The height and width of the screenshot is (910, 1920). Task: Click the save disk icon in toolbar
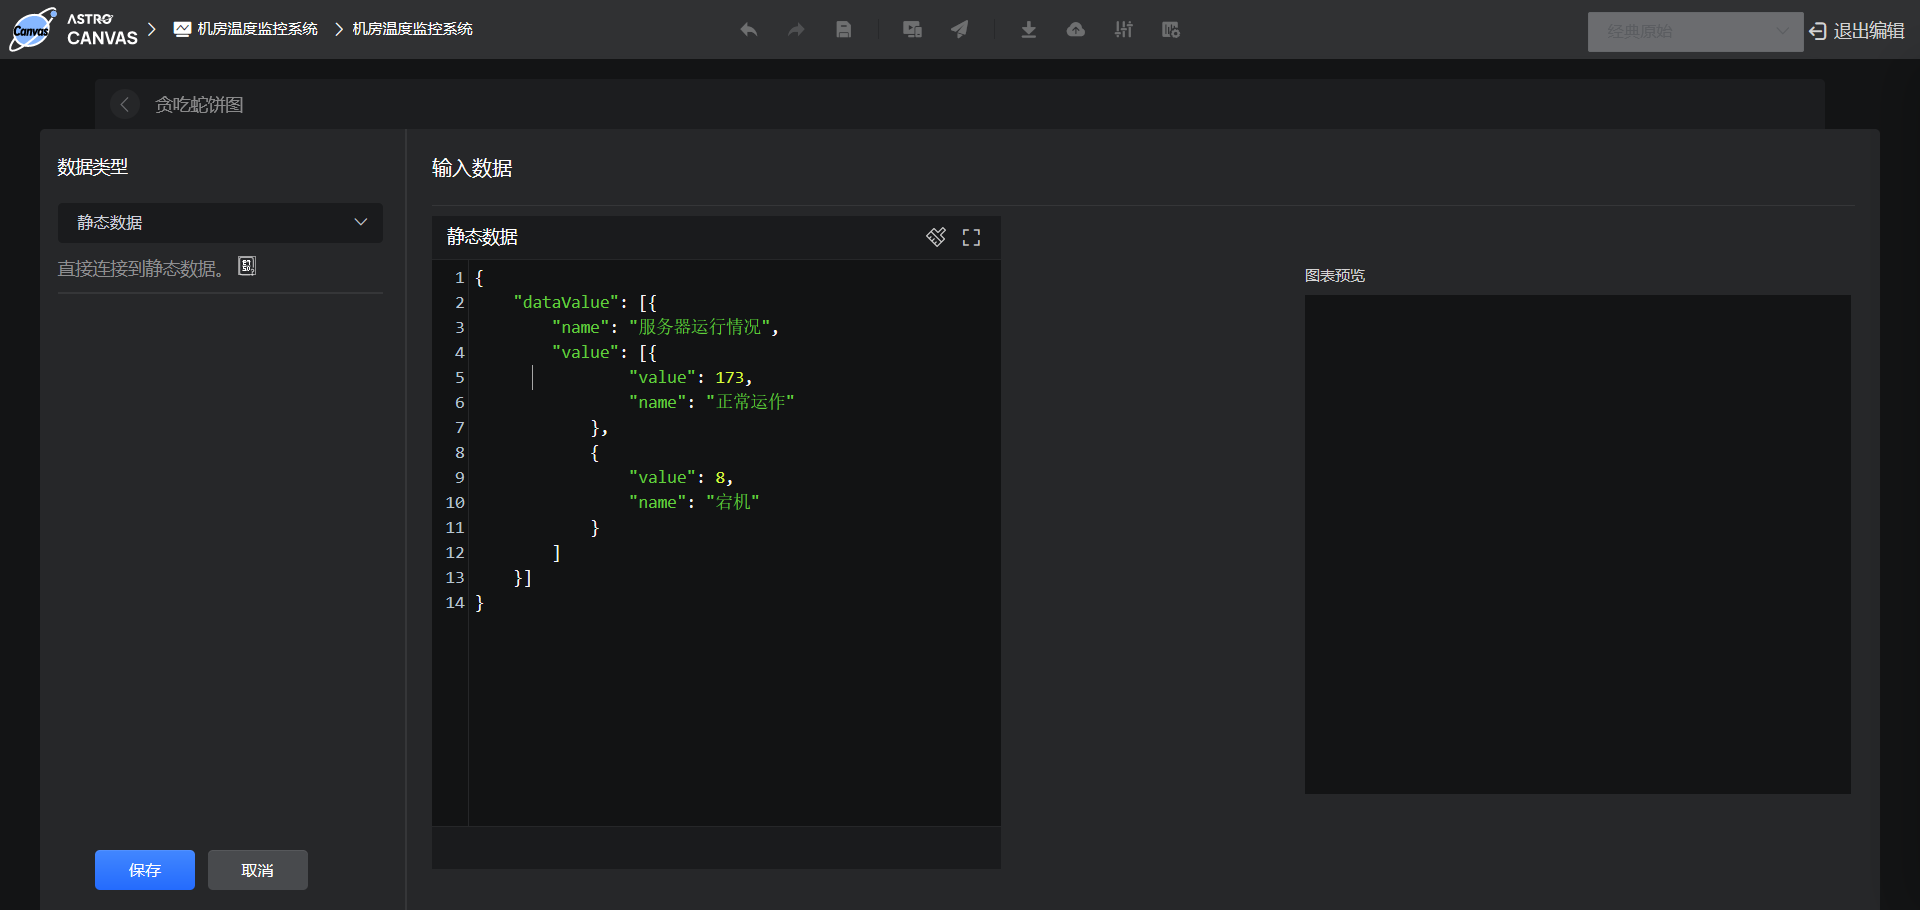(x=844, y=30)
